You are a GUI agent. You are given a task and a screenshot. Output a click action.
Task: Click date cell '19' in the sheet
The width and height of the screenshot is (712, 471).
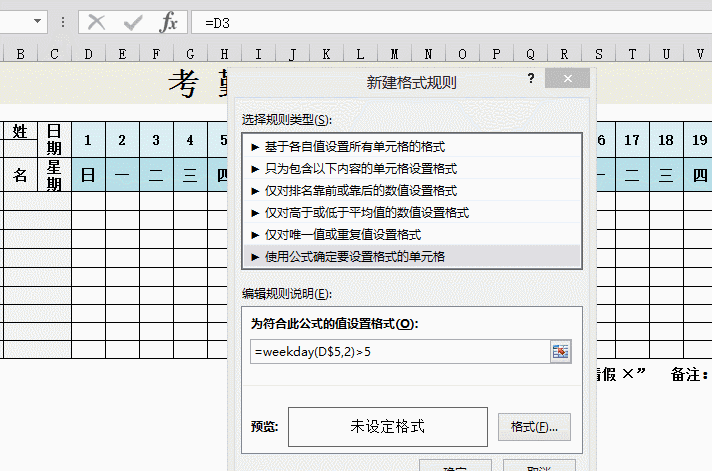pyautogui.click(x=699, y=140)
